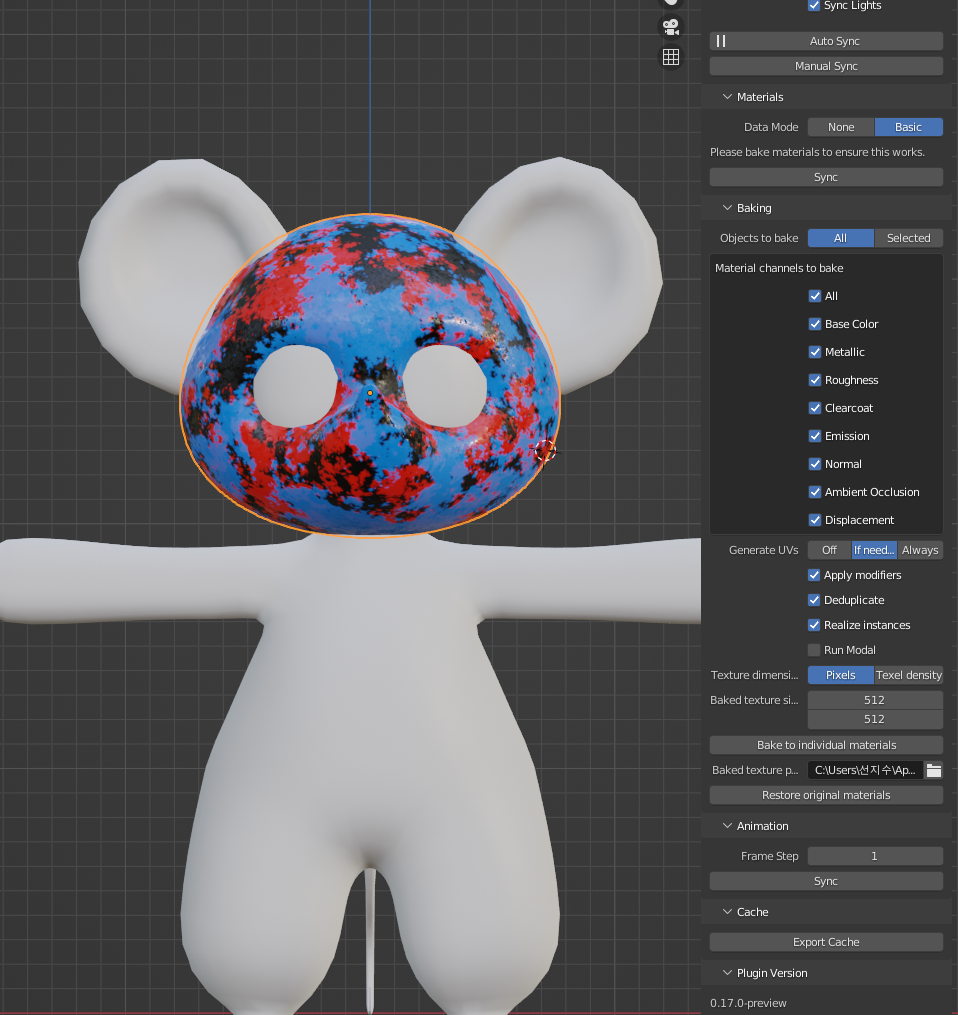Viewport: 958px width, 1015px height.
Task: Sync materials with the Materials Sync button
Action: (826, 177)
